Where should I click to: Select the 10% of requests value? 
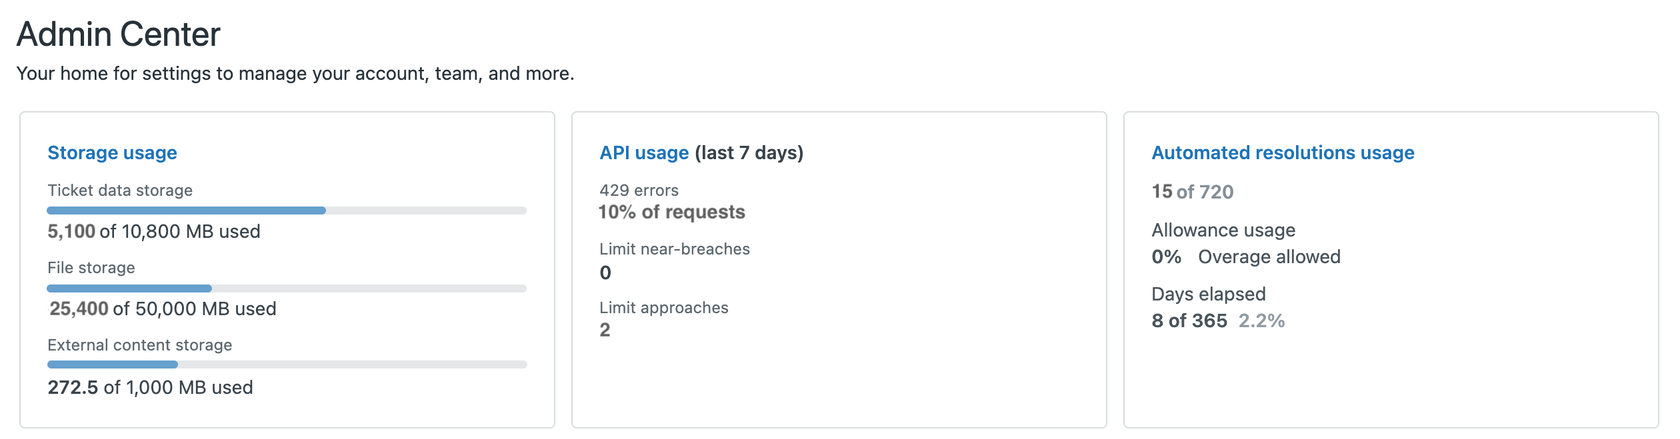pos(672,212)
